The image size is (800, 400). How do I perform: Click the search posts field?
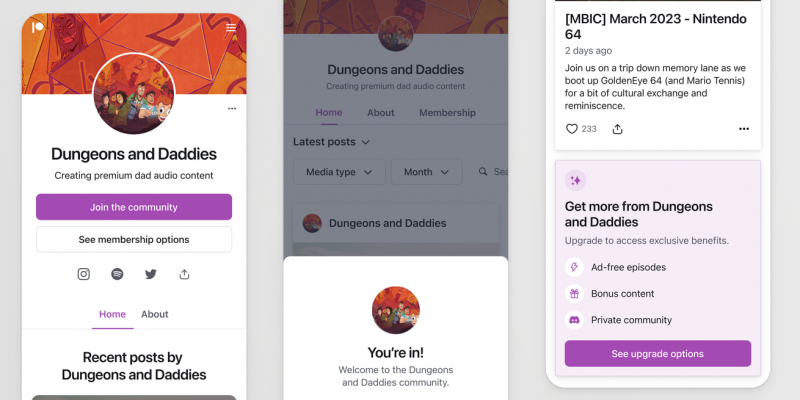point(492,172)
